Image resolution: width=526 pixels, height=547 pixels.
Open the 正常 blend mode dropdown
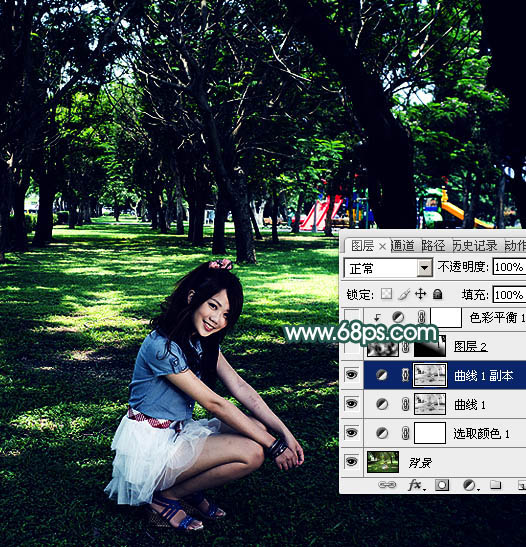[x=388, y=268]
